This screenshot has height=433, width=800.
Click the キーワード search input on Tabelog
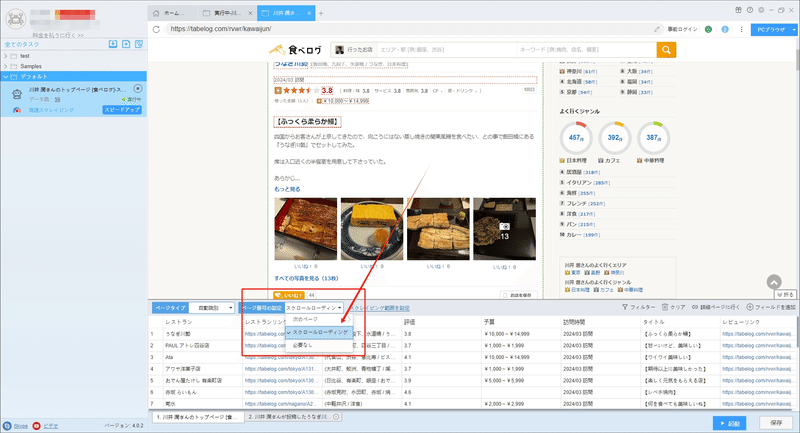586,49
